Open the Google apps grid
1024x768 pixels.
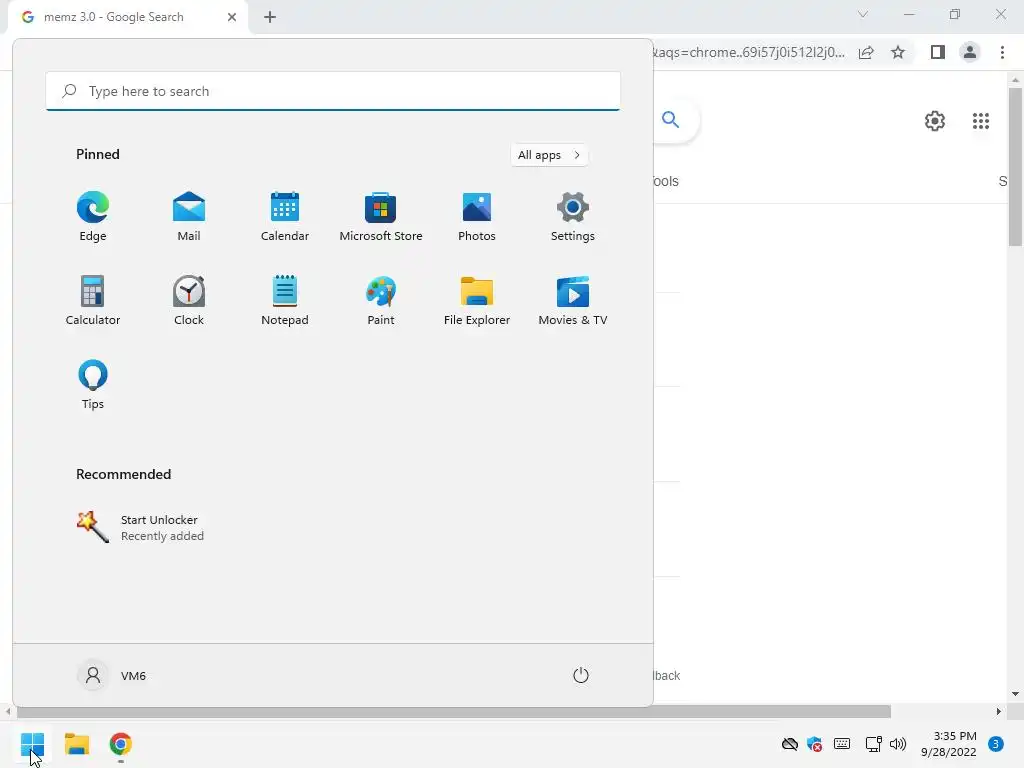[981, 121]
